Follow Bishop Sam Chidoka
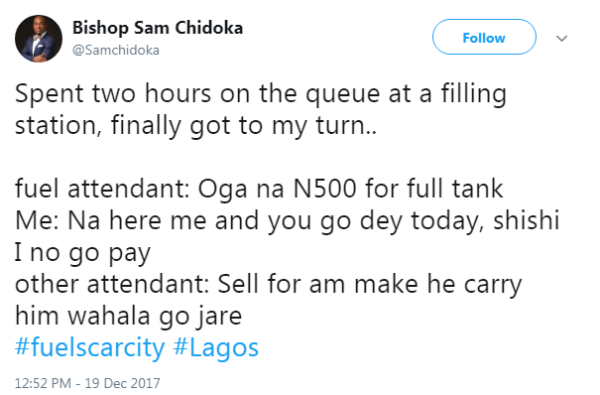Viewport: 600px width, 395px height. (484, 37)
